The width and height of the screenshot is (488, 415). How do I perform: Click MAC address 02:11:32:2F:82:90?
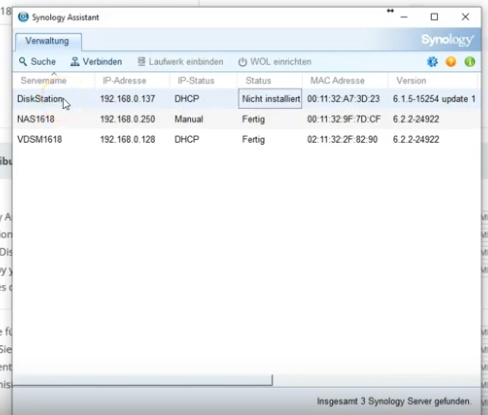[x=342, y=139]
